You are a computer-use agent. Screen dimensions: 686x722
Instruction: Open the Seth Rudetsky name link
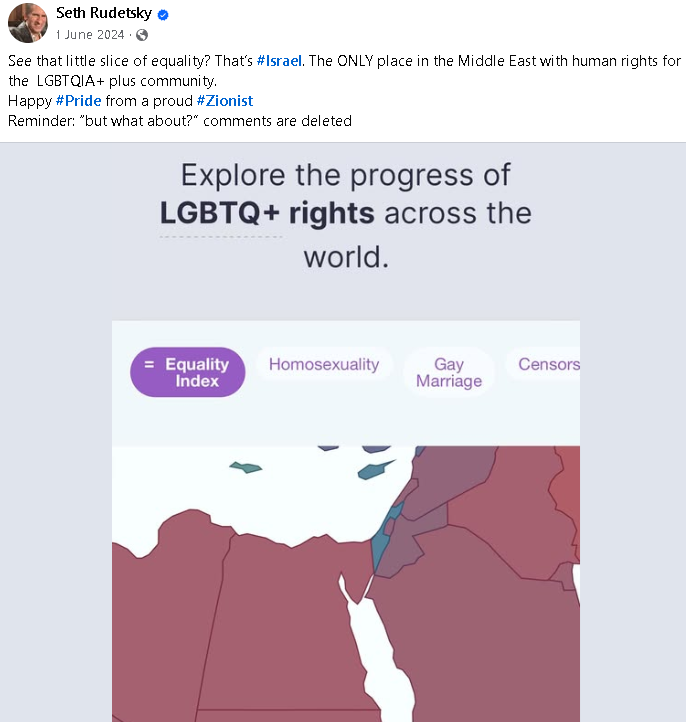(104, 13)
